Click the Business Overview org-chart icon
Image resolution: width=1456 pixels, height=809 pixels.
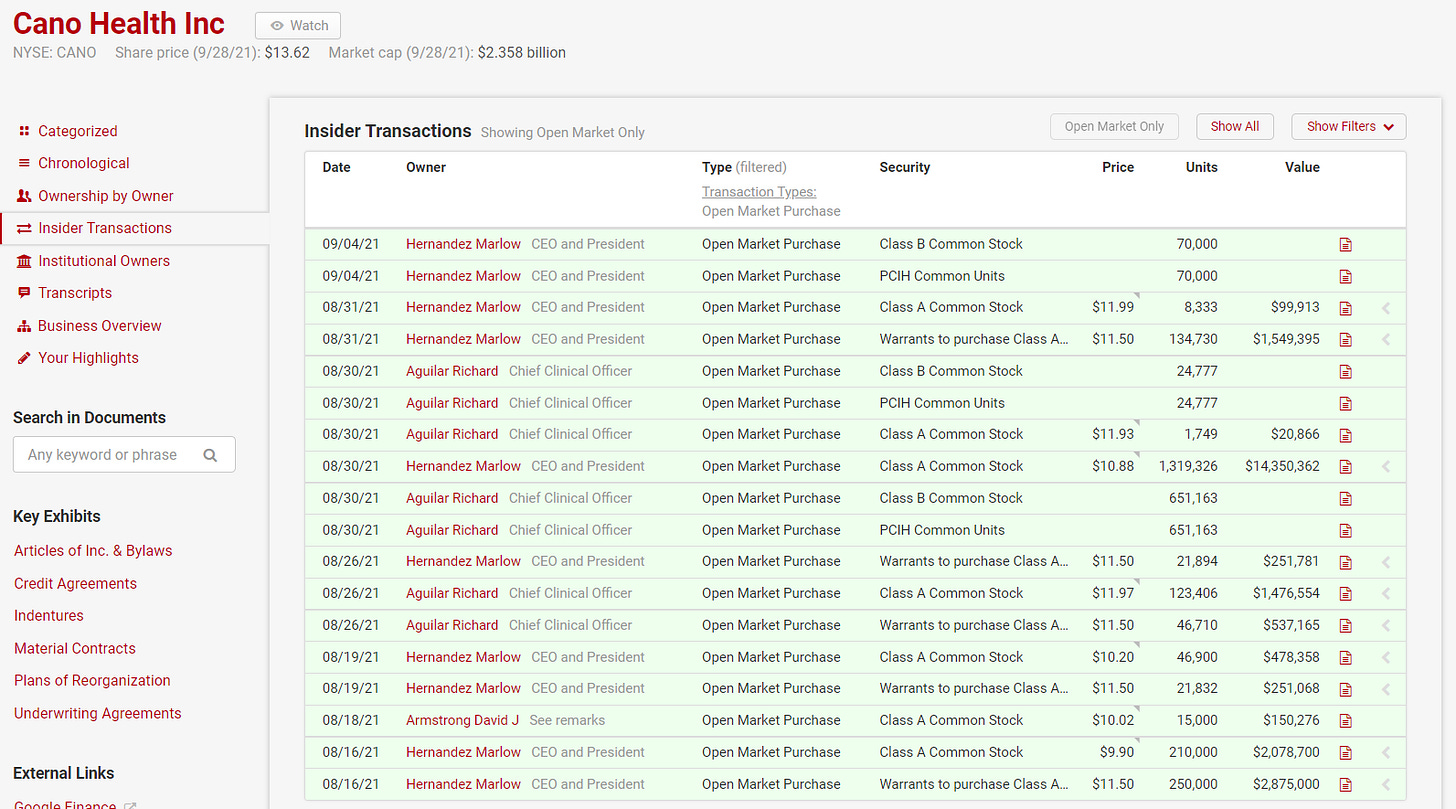click(x=24, y=326)
